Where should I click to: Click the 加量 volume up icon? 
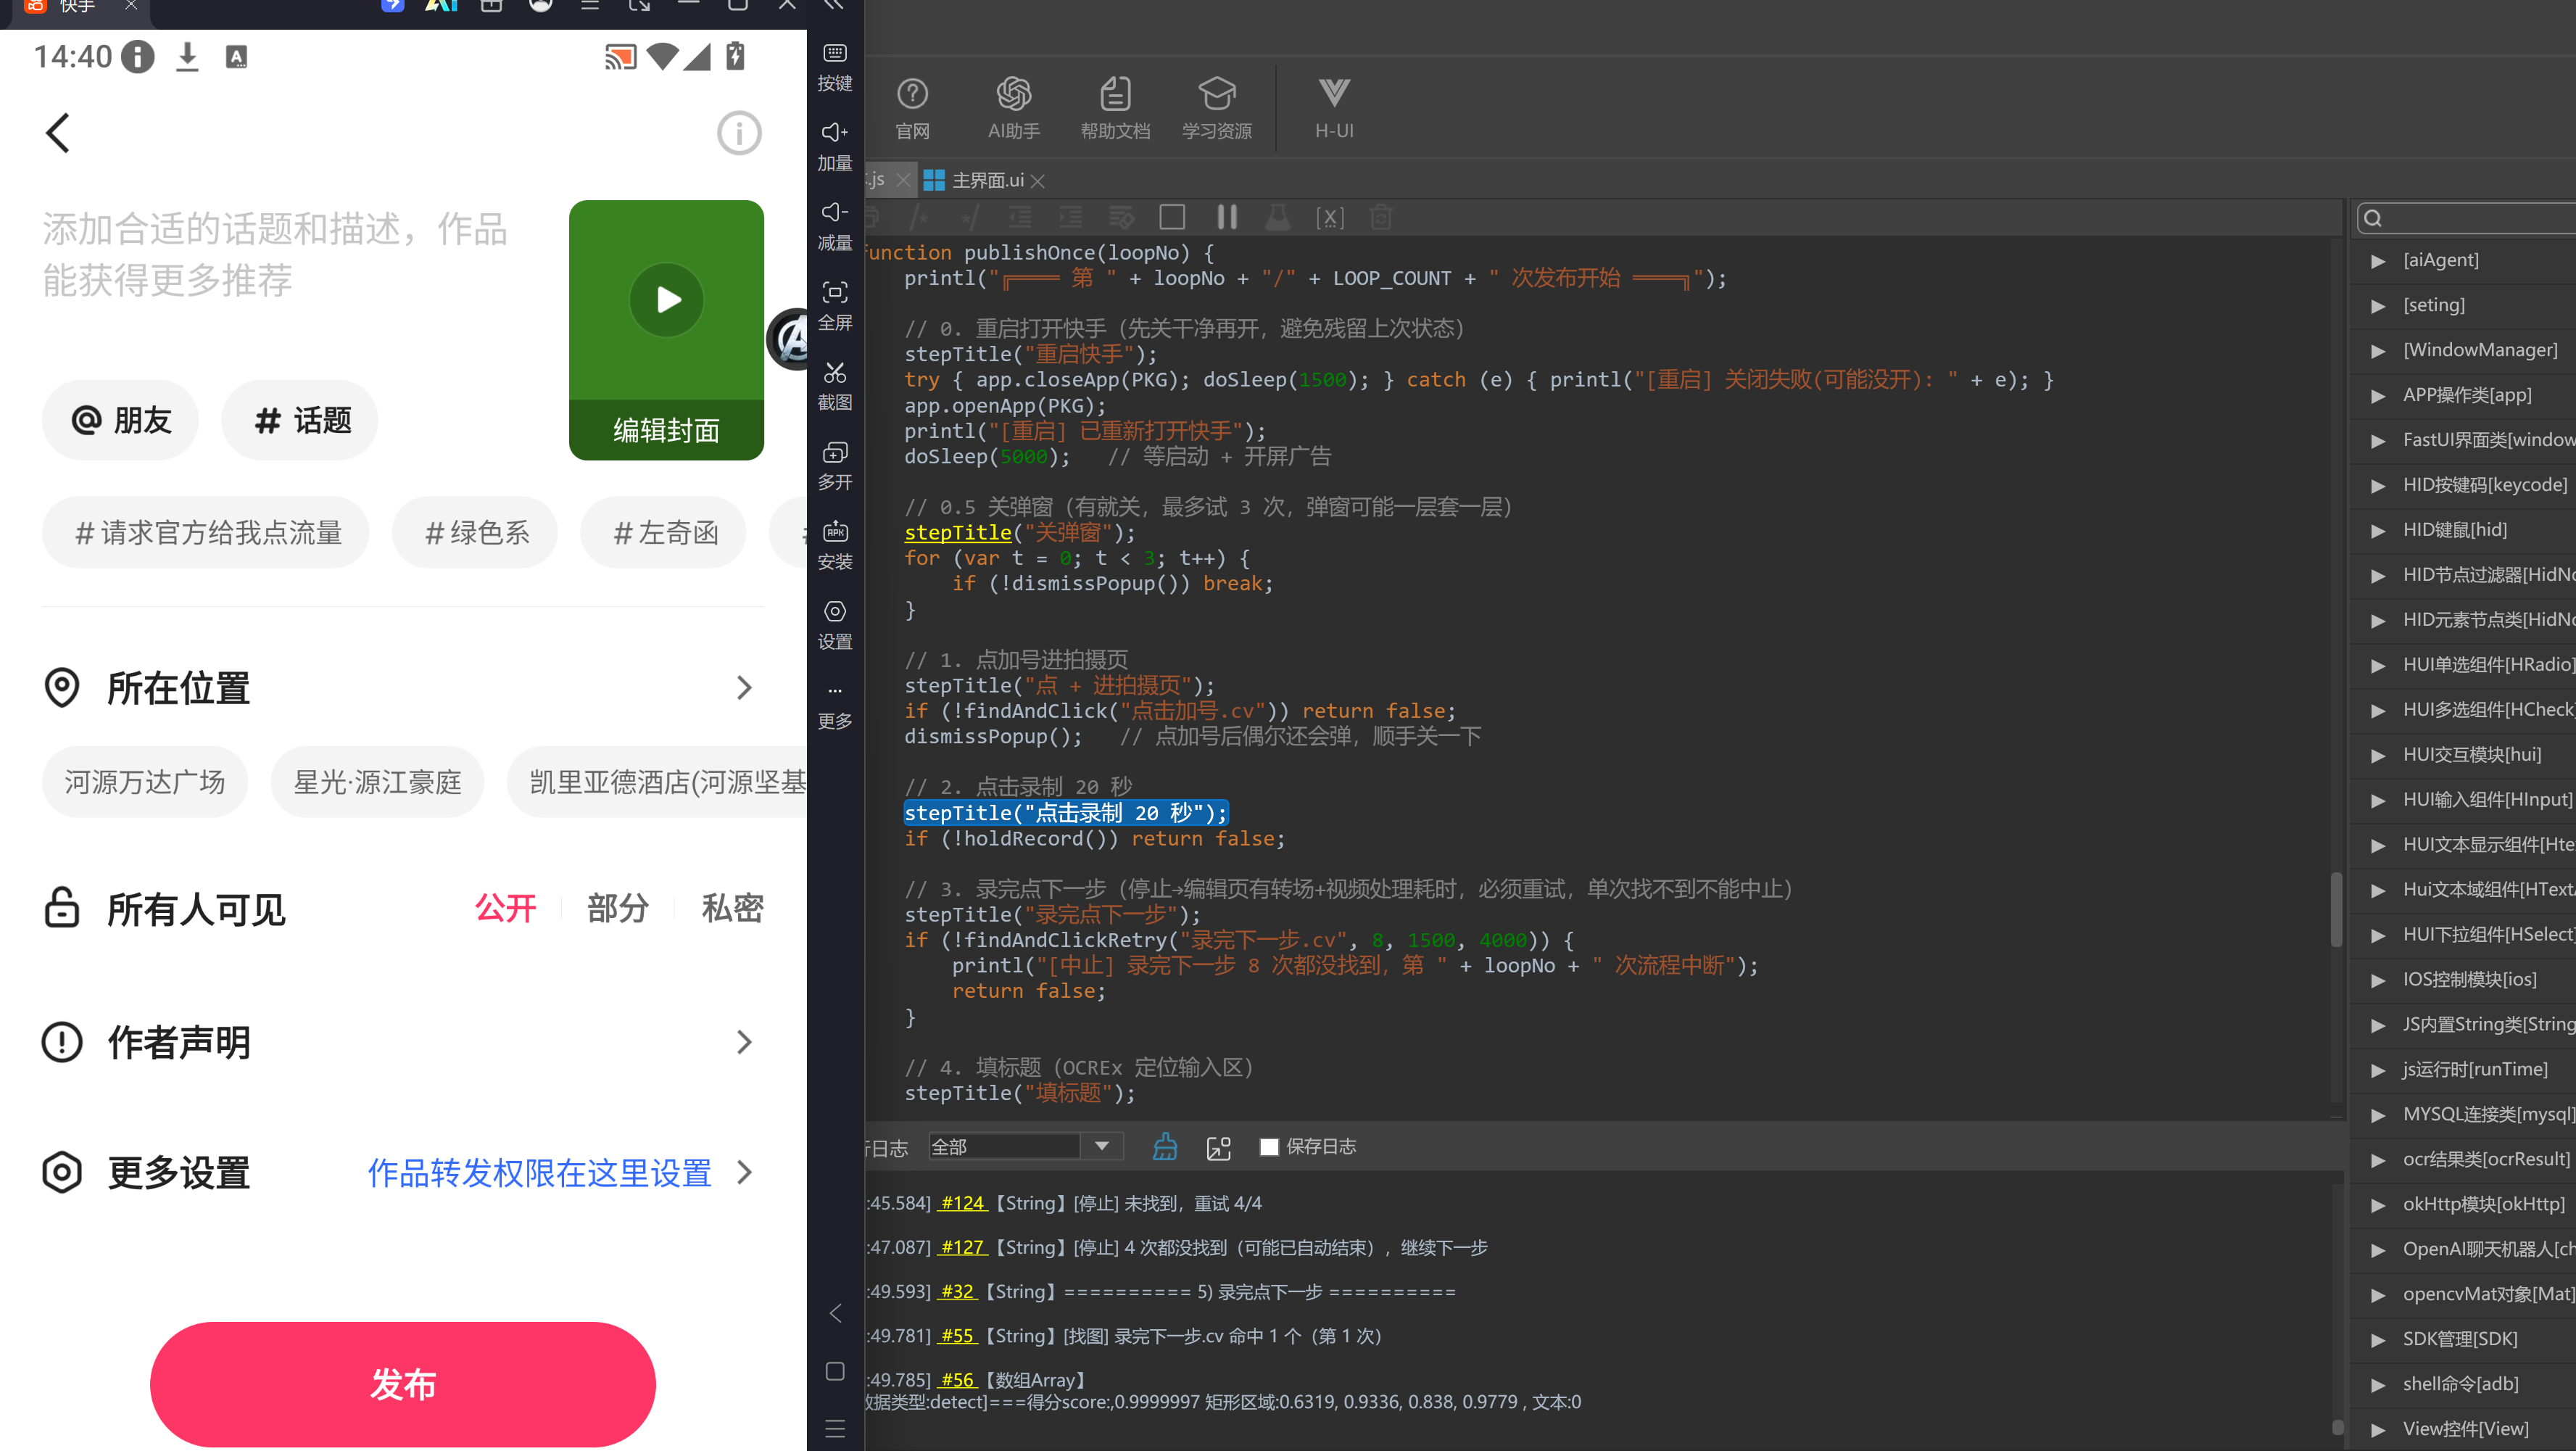click(x=835, y=146)
